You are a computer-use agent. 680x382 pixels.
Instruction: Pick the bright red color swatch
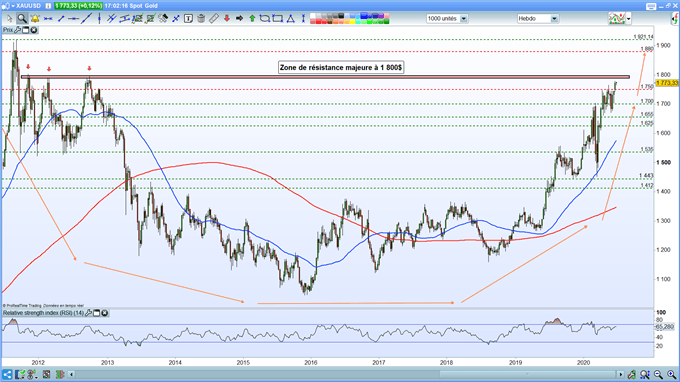pos(318,21)
